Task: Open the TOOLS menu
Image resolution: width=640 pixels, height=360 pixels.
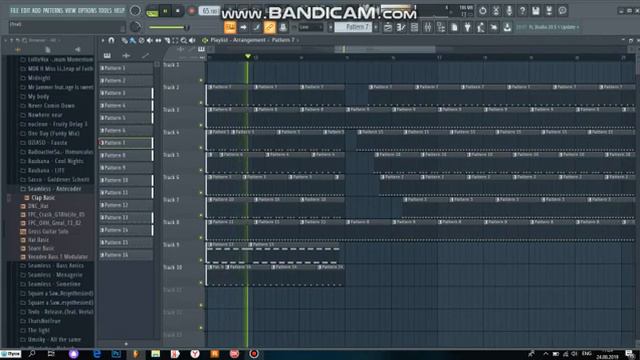Action: click(x=106, y=10)
